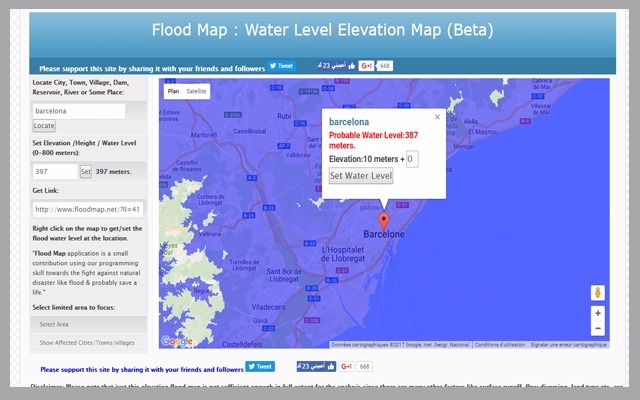
Task: Close the barcelona info popup
Action: pyautogui.click(x=437, y=117)
